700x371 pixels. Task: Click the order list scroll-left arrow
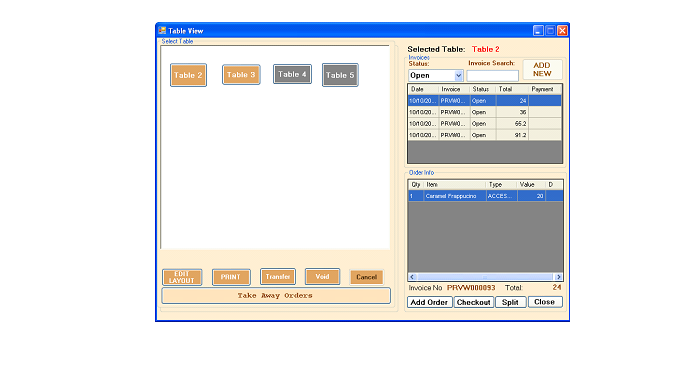click(412, 277)
